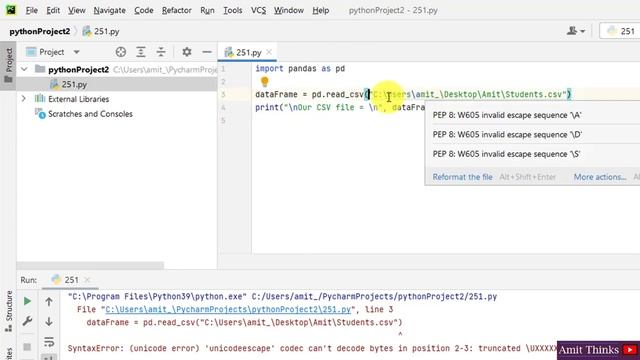The height and width of the screenshot is (360, 640).
Task: Open the Run menu
Action: click(207, 10)
